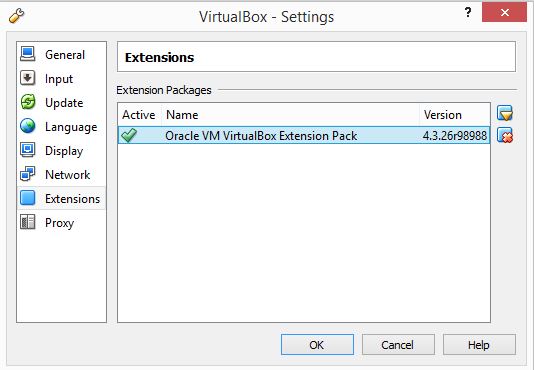Open Help for the settings dialog
Screen dimensions: 534x370
pyautogui.click(x=479, y=345)
